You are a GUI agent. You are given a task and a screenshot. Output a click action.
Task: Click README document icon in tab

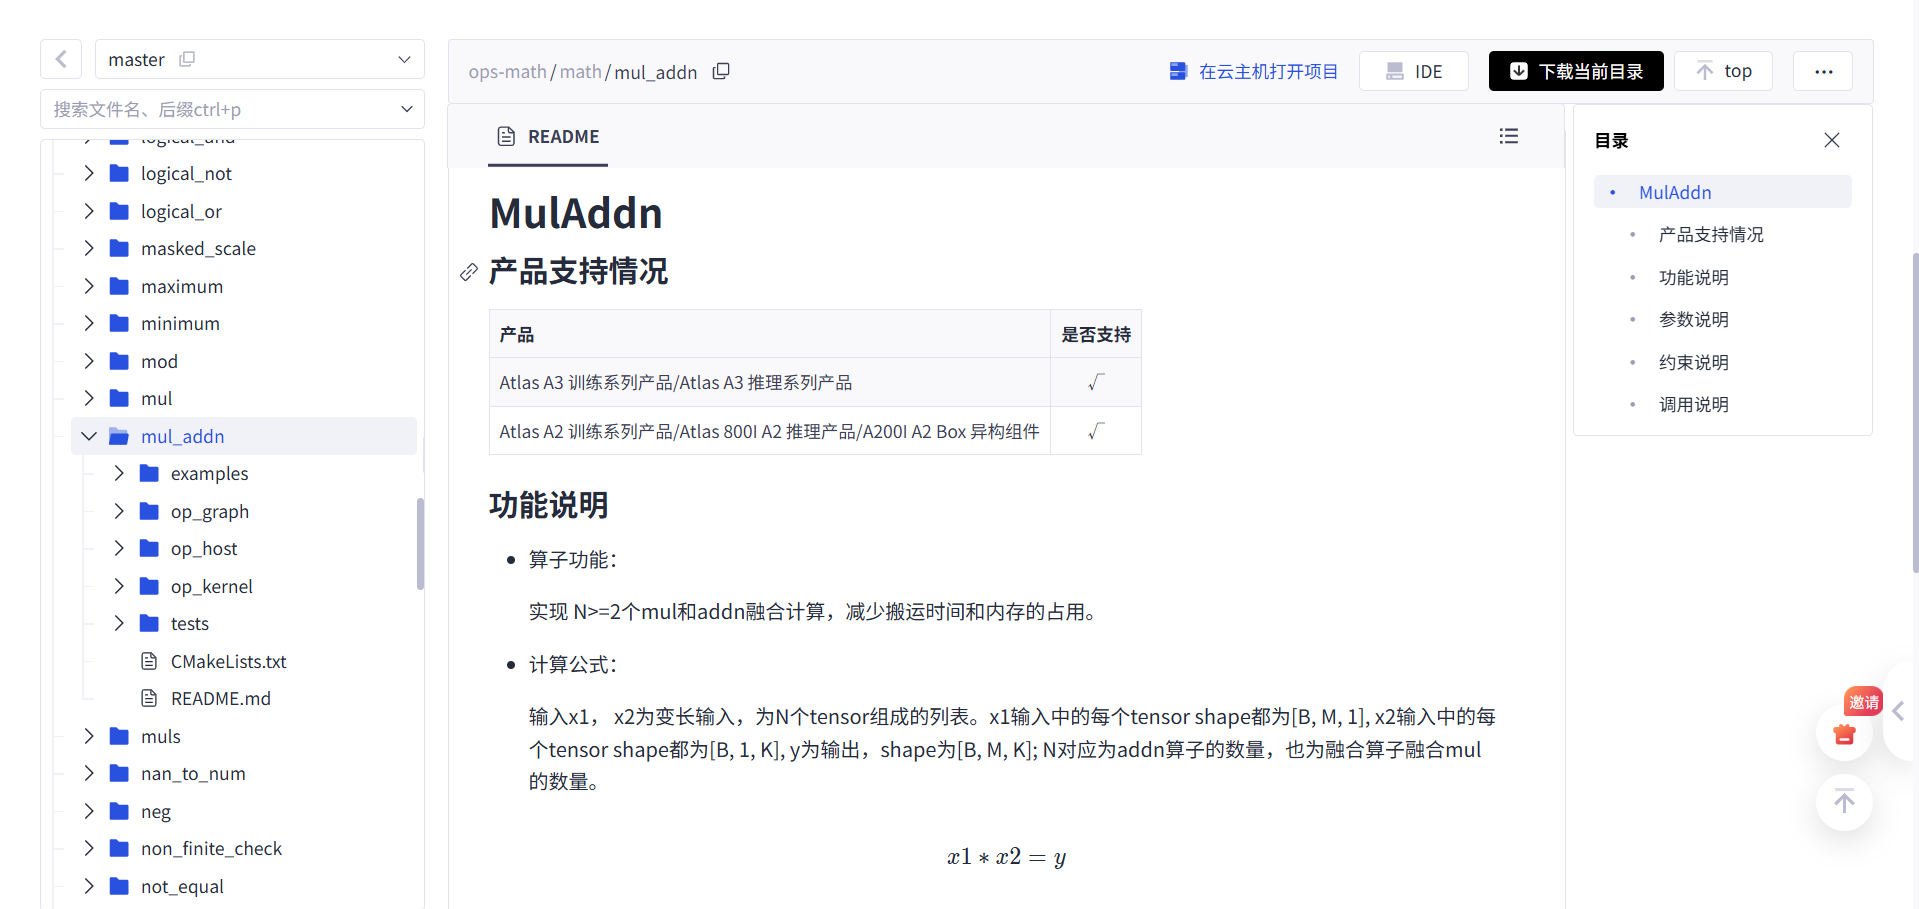point(507,136)
